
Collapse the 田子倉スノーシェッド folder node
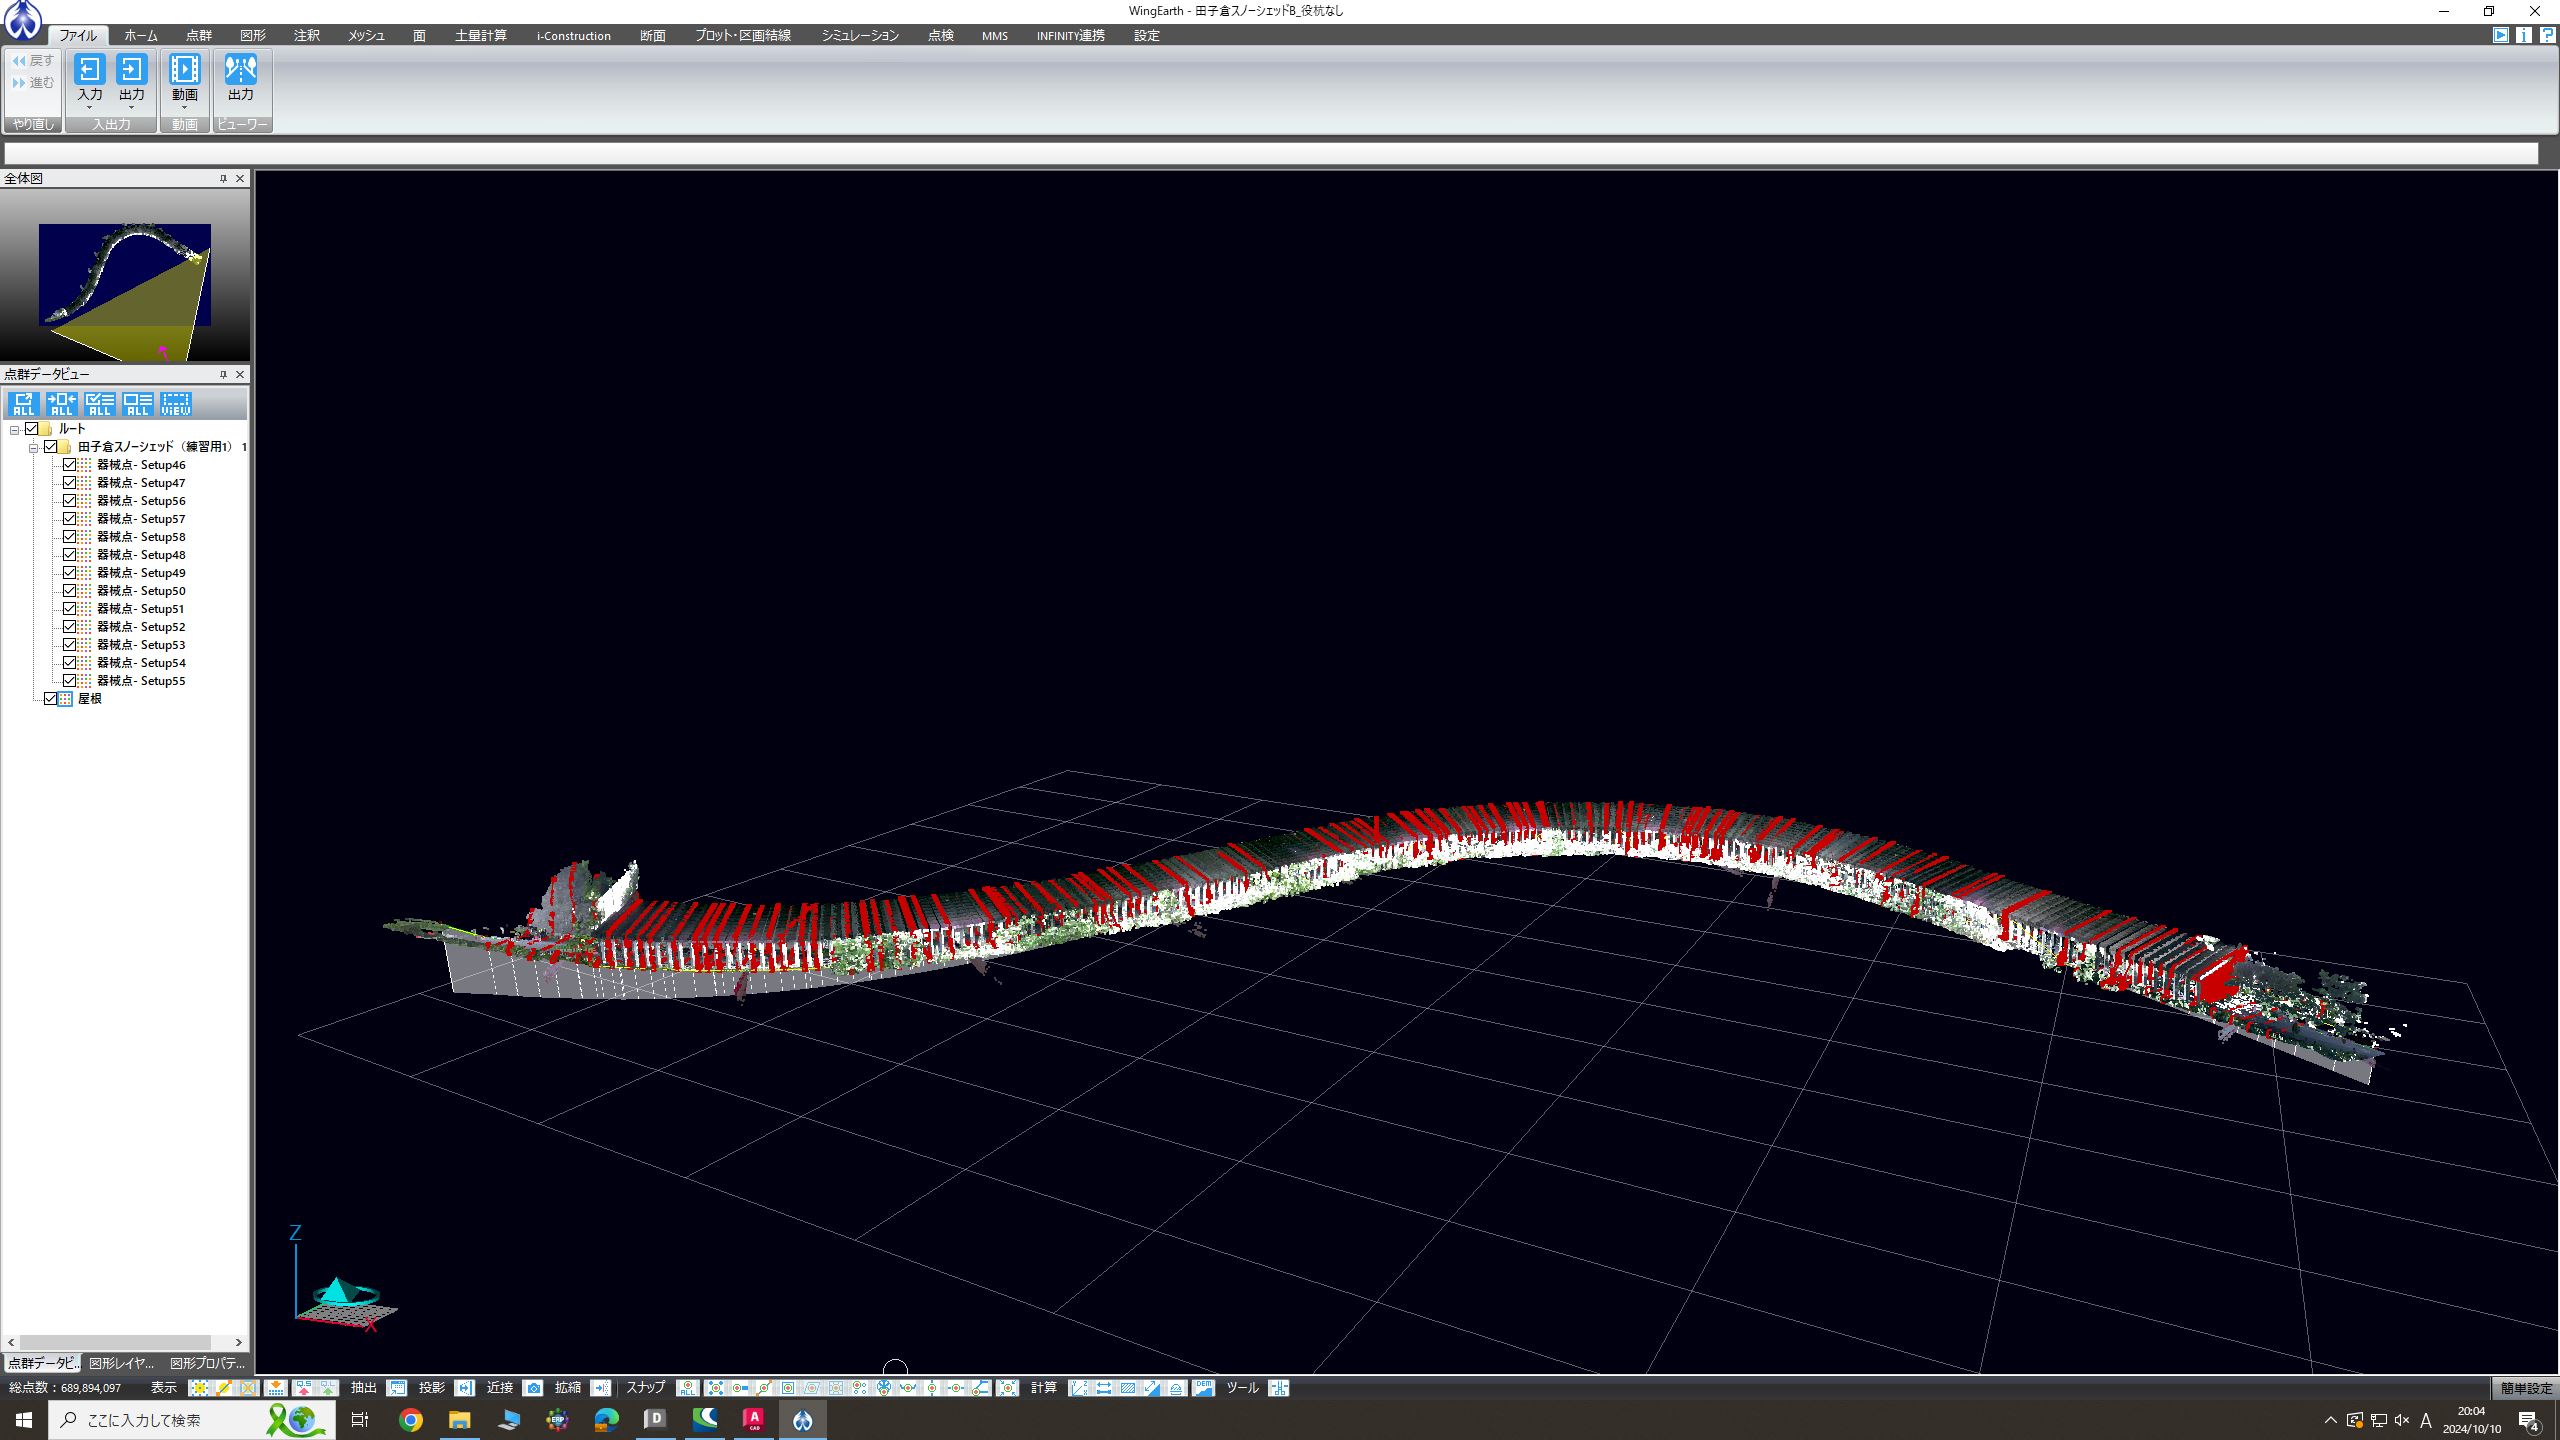pyautogui.click(x=33, y=448)
